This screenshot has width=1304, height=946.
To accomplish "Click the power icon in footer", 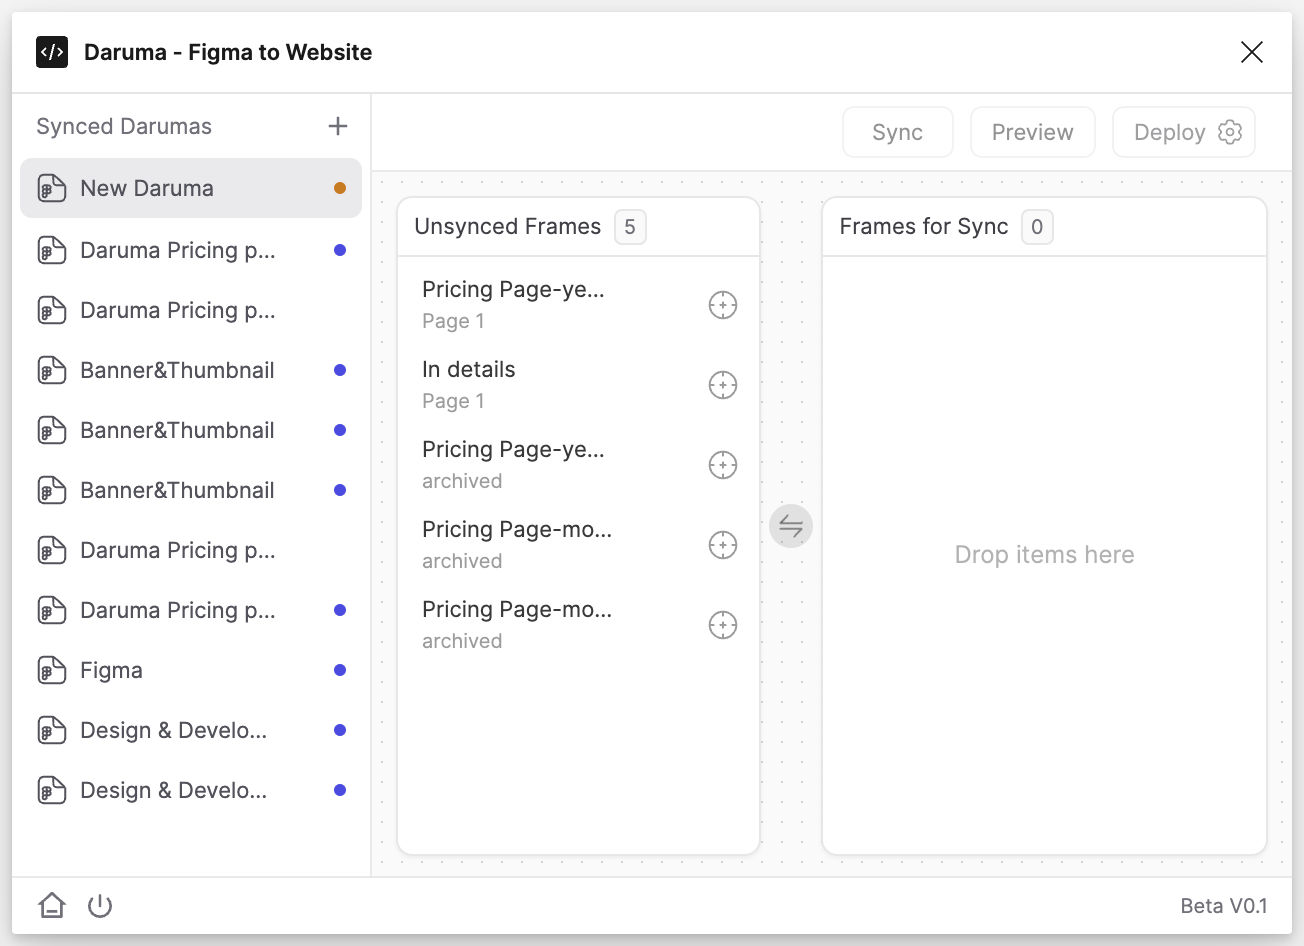I will pyautogui.click(x=100, y=906).
